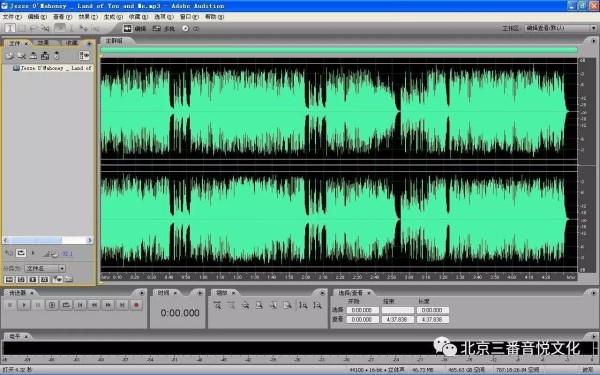Click the horizontal scrollbar in the Files panel
The width and height of the screenshot is (600, 375).
pyautogui.click(x=47, y=240)
